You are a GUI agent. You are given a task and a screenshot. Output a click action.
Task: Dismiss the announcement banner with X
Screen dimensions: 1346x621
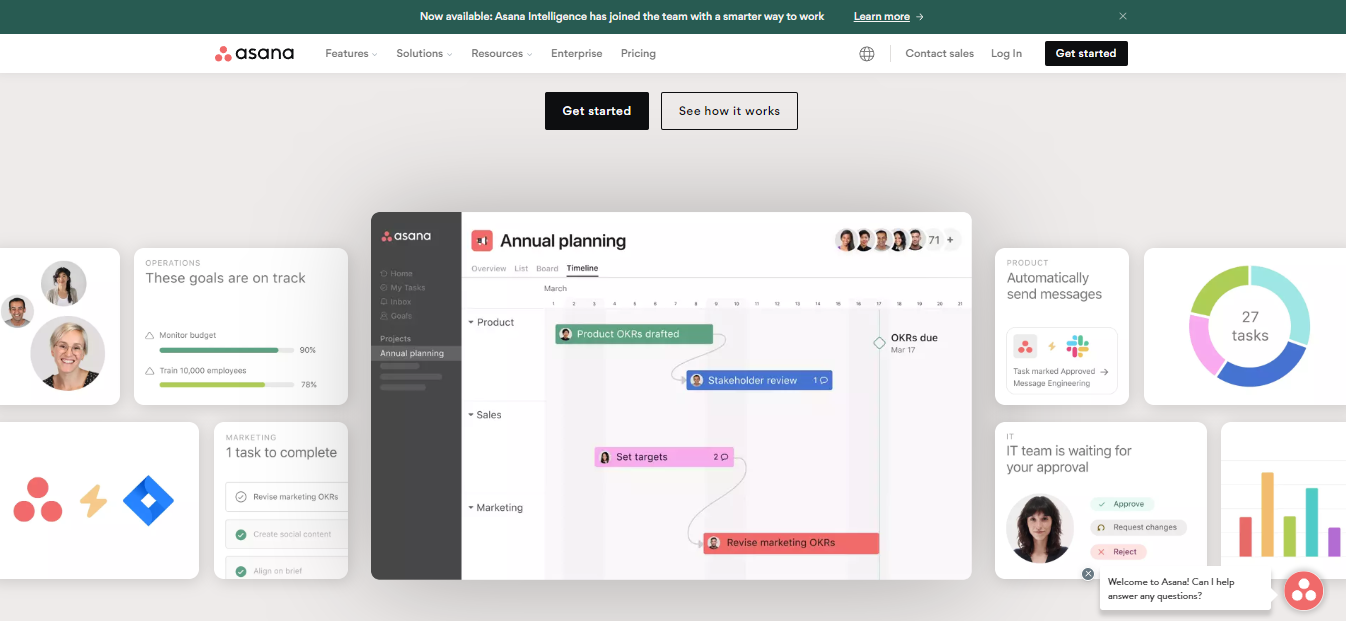1123,16
